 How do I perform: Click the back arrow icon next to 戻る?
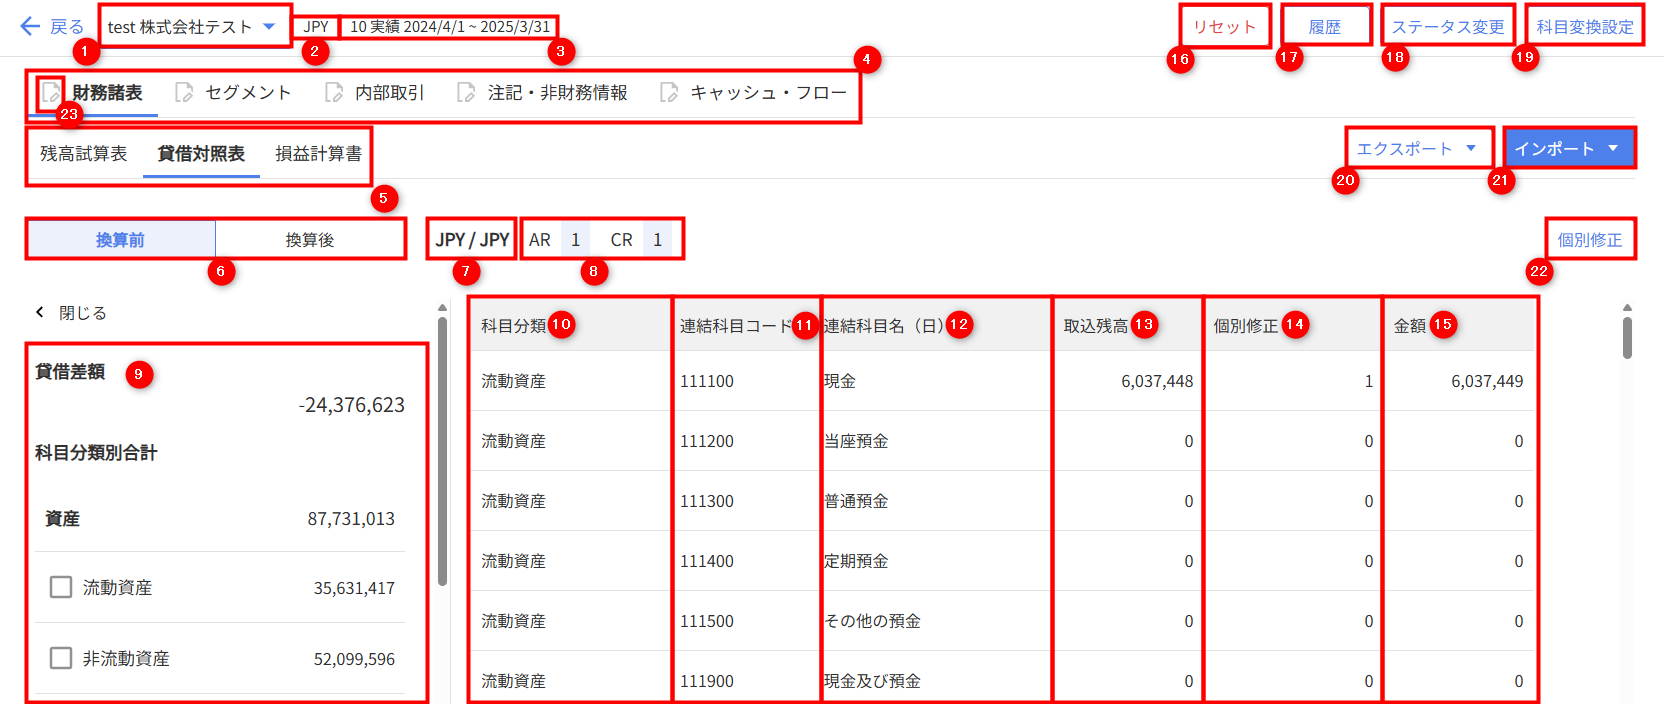point(30,27)
